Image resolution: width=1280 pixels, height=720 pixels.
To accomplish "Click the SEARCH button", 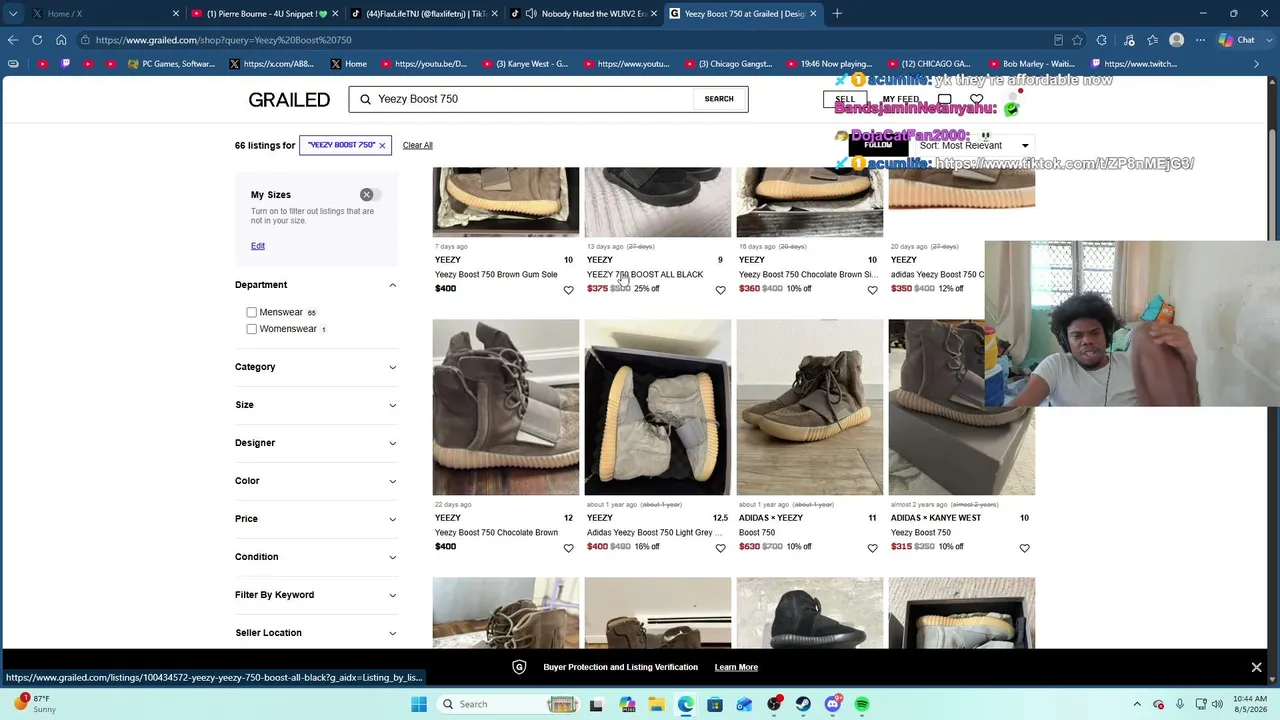I will point(719,99).
